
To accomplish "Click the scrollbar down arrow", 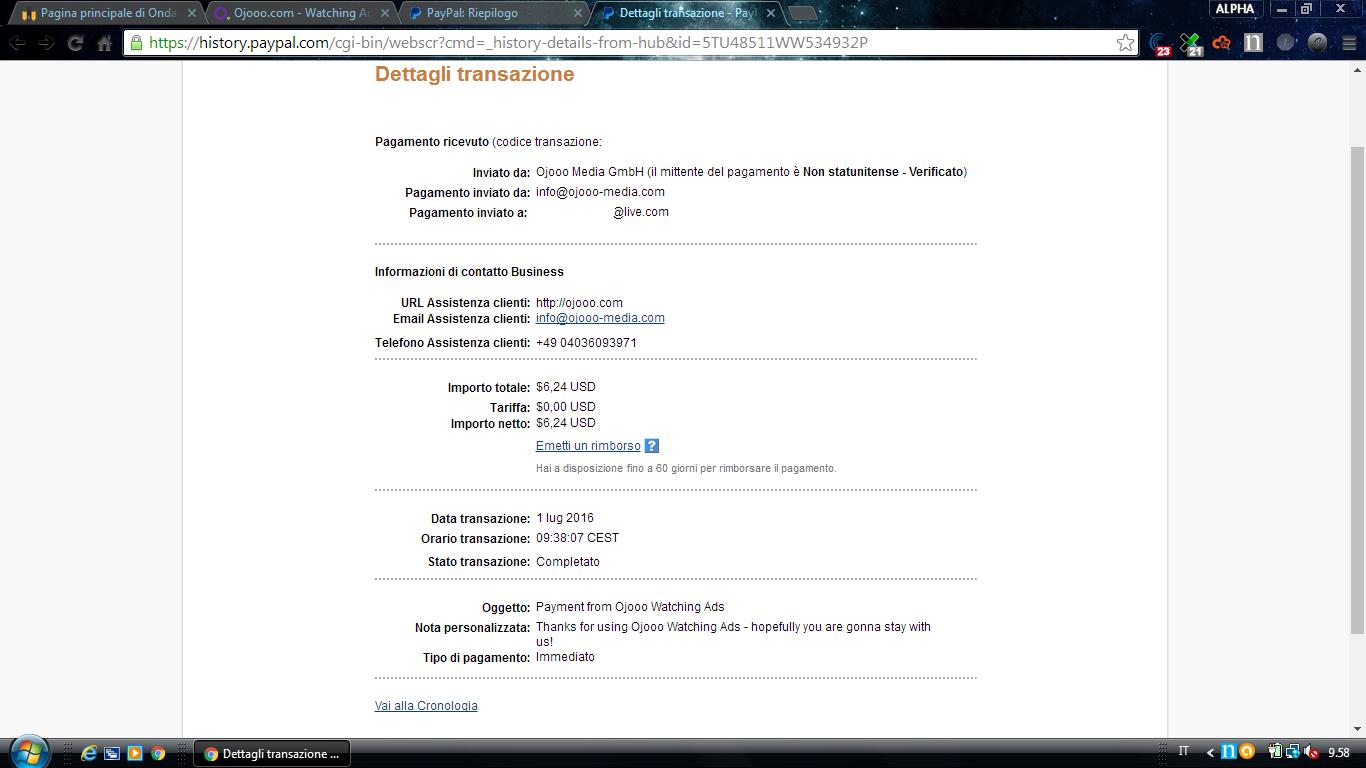I will 1357,729.
